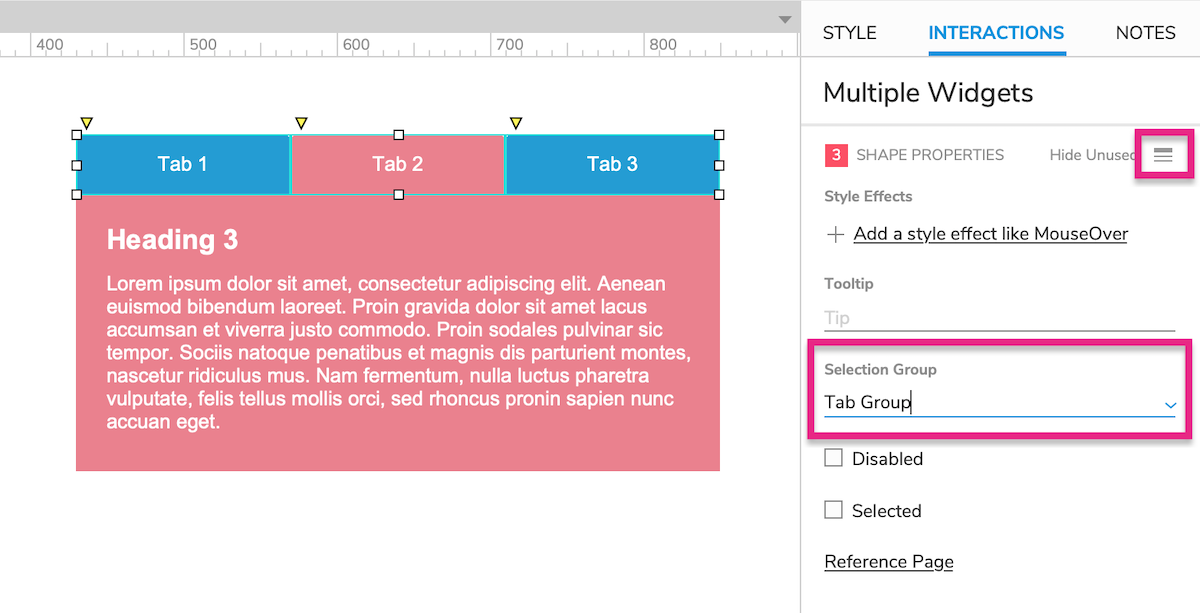The width and height of the screenshot is (1200, 613).
Task: Click the top-right selection handle of the tabs
Action: coord(719,135)
